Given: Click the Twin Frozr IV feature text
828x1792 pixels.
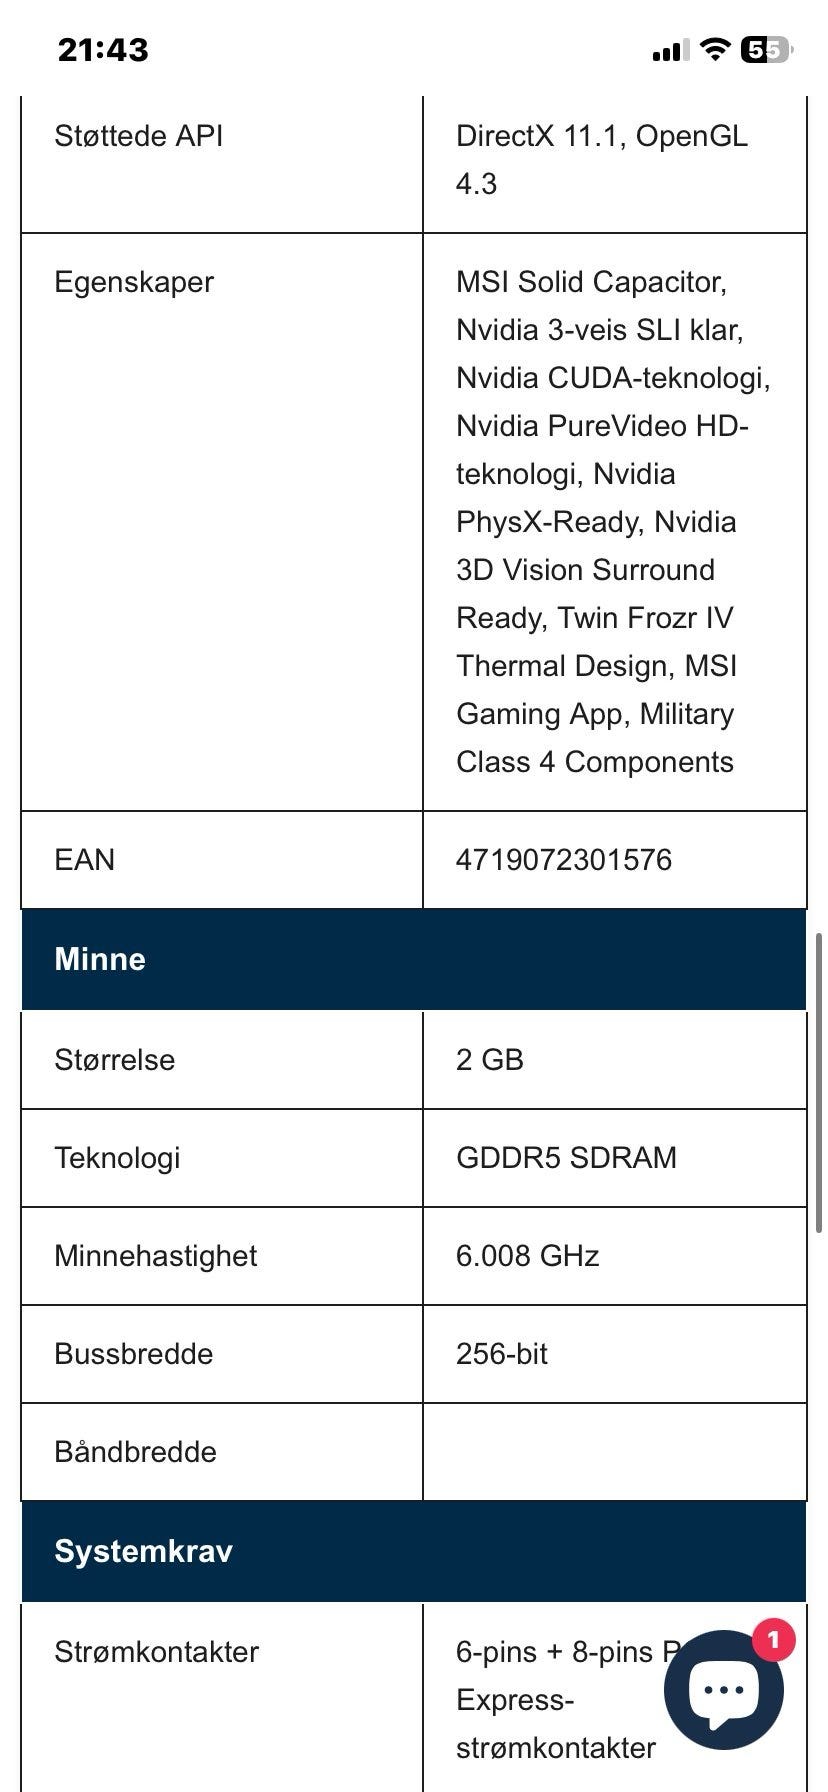Looking at the screenshot, I should click(646, 618).
